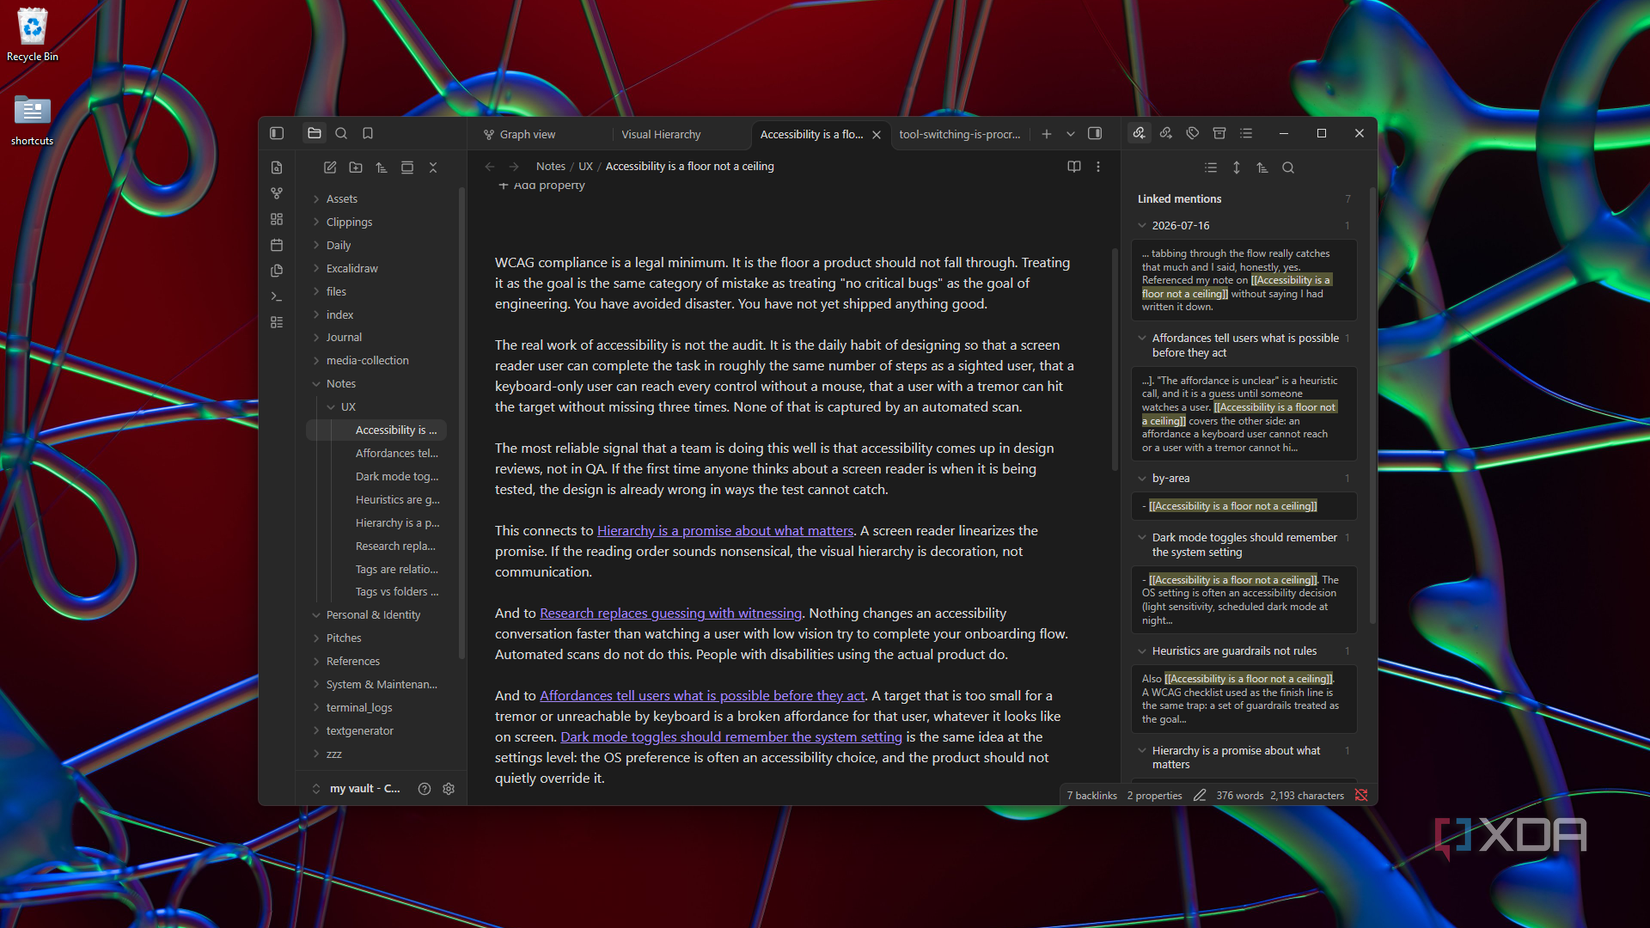
Task: Open the command palette from the ribbon
Action: [277, 297]
